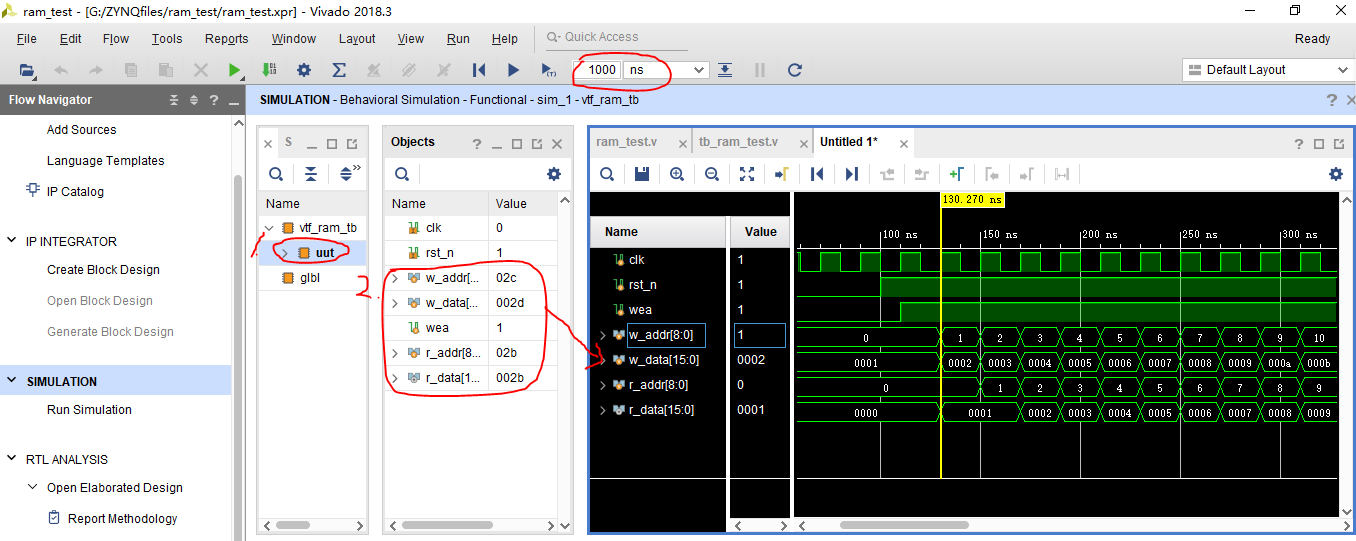The image size is (1356, 541).
Task: Click waveform Go To Last Time icon
Action: (x=852, y=174)
